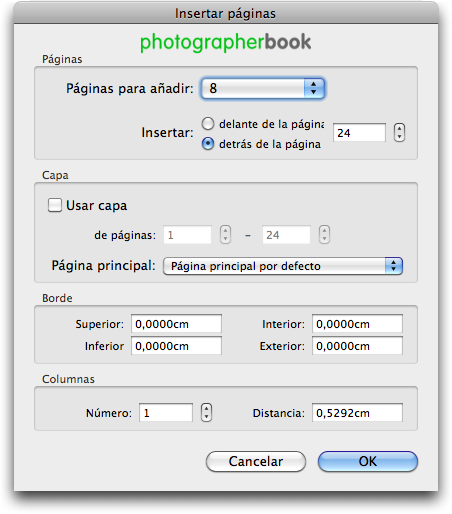Click the Interior border field

click(x=357, y=324)
